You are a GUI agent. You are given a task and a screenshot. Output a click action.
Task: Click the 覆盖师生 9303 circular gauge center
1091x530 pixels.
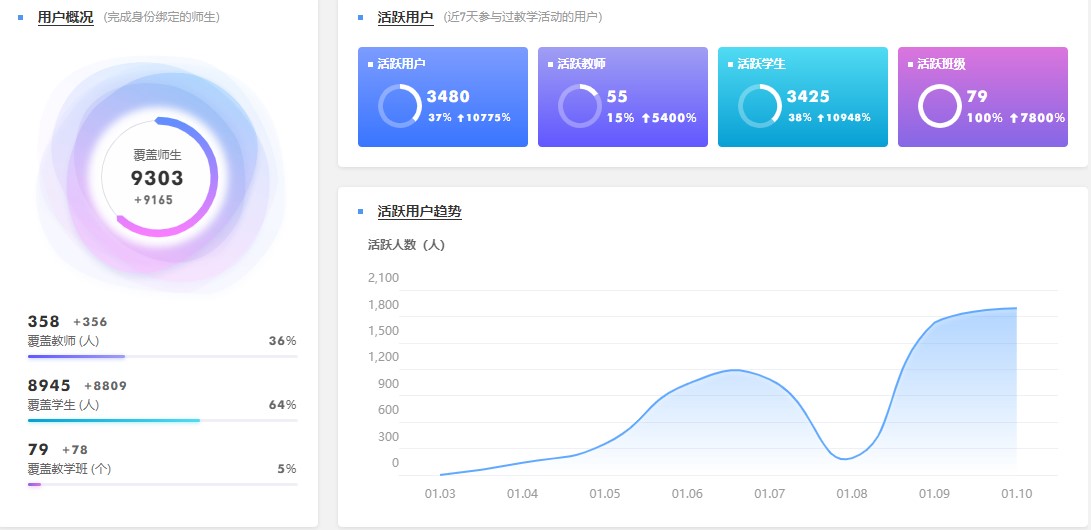(x=159, y=178)
